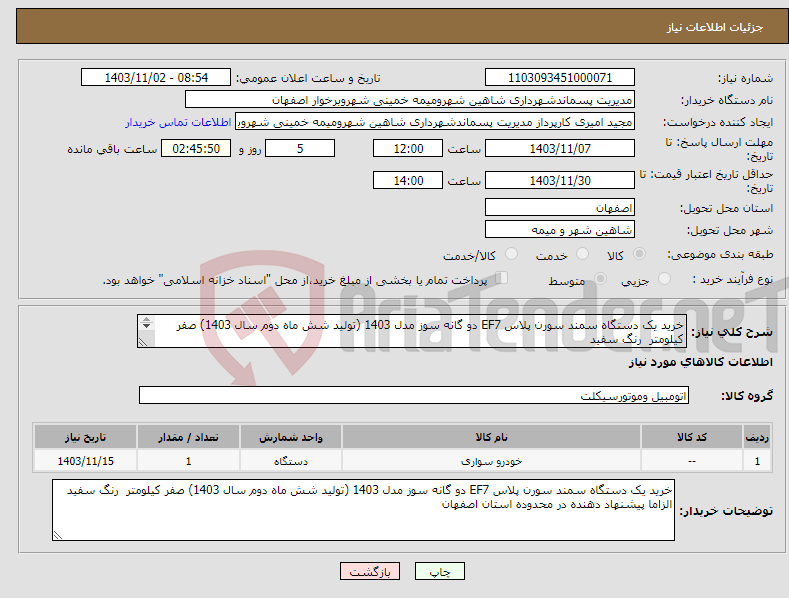Open the اطلاعات تماس خریدار link
This screenshot has width=789, height=598.
178,122
